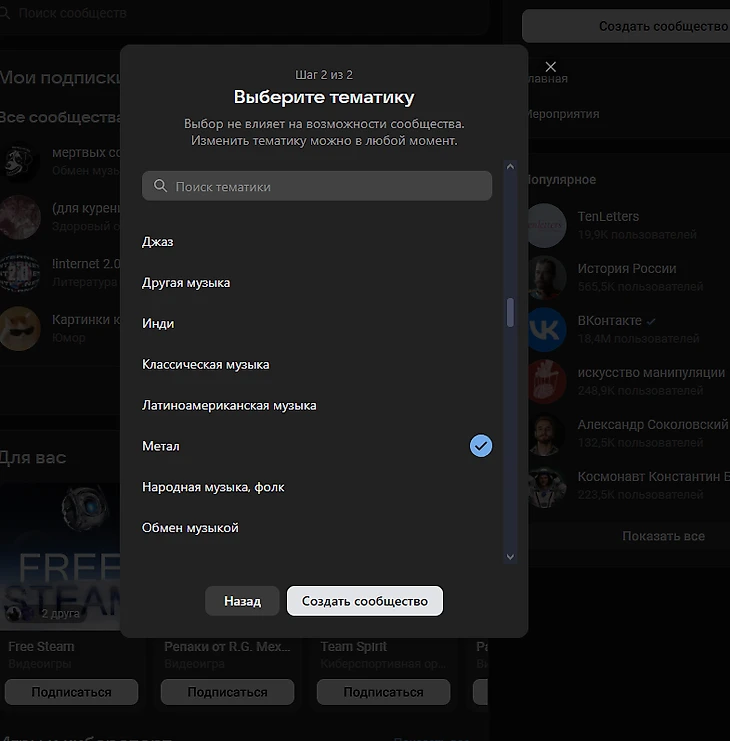Click the История России avatar

[546, 277]
